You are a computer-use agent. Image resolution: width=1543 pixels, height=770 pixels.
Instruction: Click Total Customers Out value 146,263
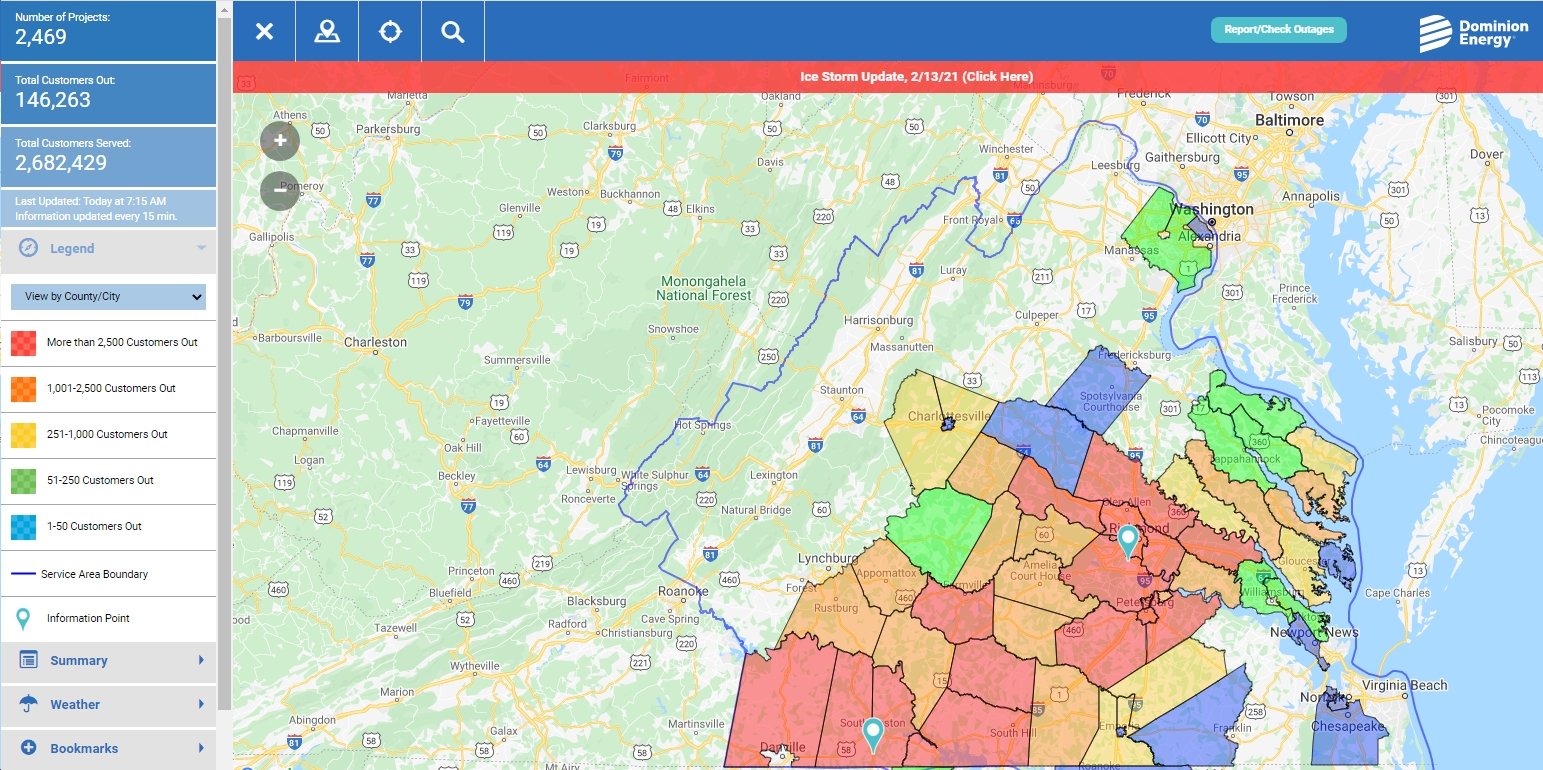point(53,100)
